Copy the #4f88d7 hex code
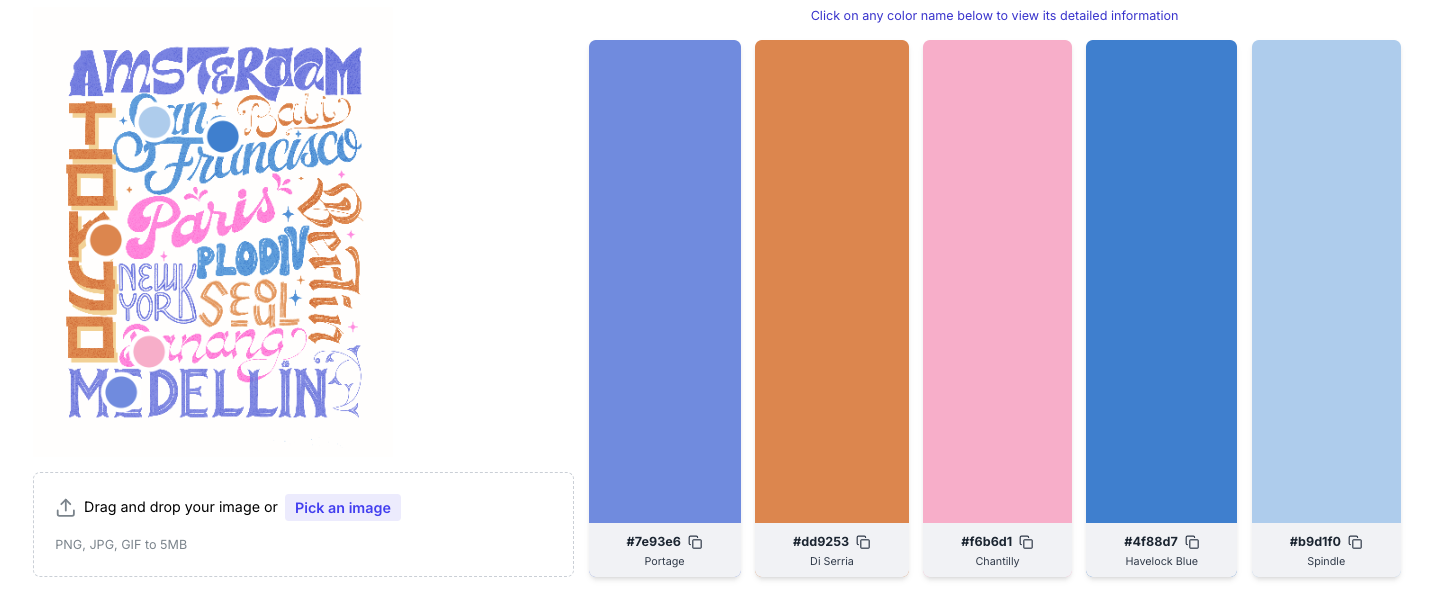 [x=1193, y=542]
